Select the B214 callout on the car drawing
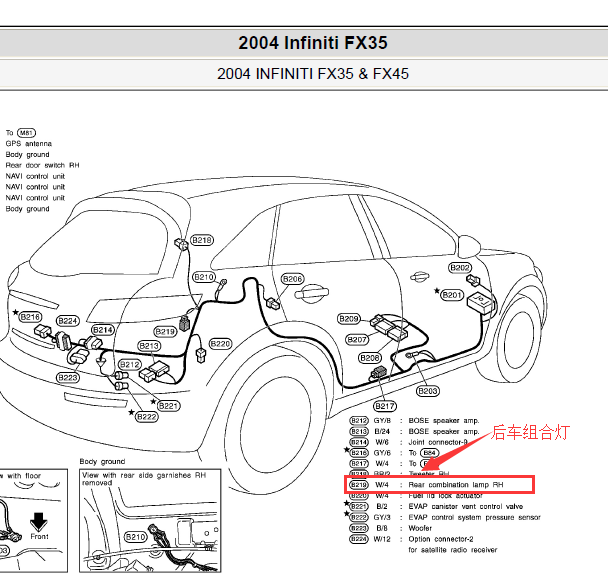 point(103,330)
